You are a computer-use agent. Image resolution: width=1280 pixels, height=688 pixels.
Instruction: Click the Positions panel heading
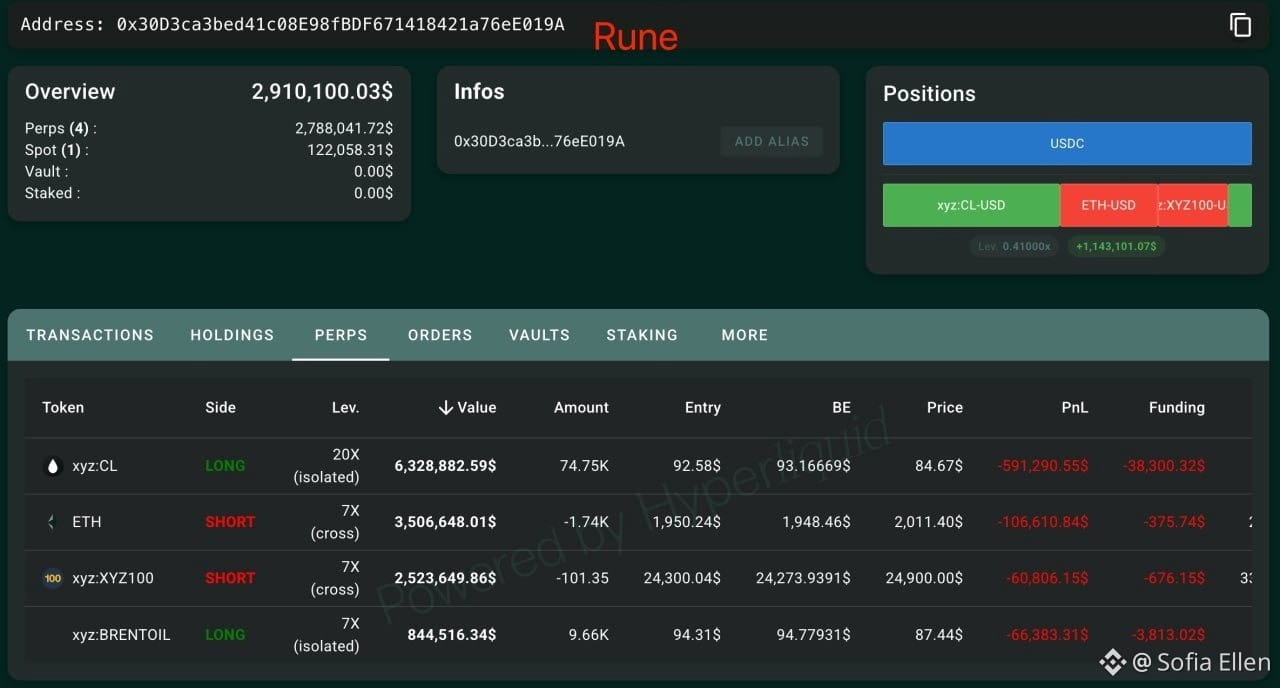point(929,93)
